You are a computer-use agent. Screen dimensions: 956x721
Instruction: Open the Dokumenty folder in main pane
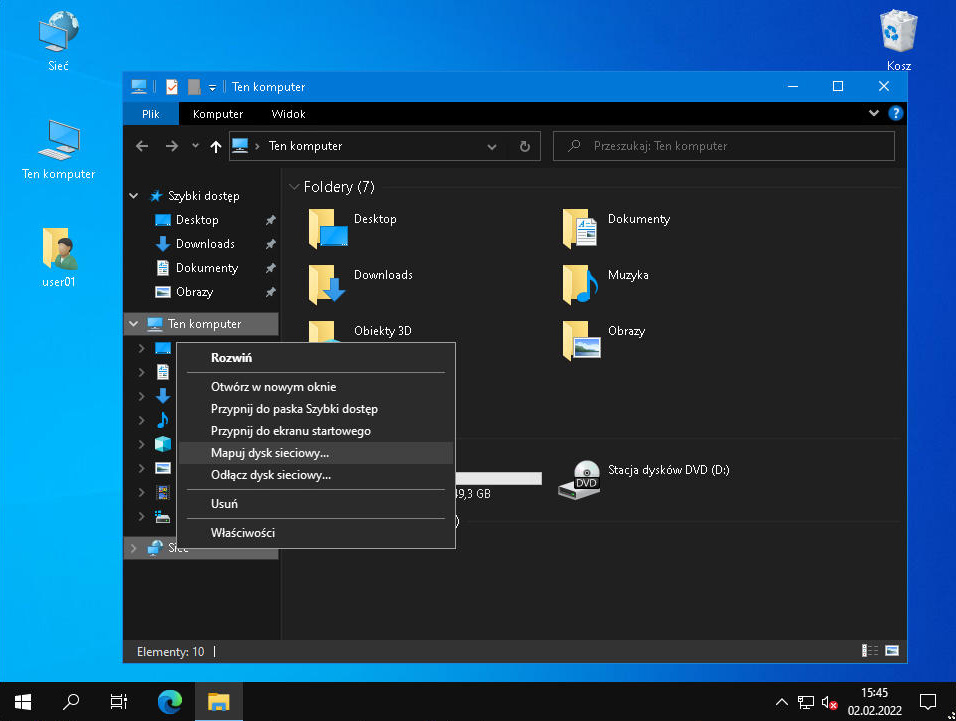tap(581, 228)
